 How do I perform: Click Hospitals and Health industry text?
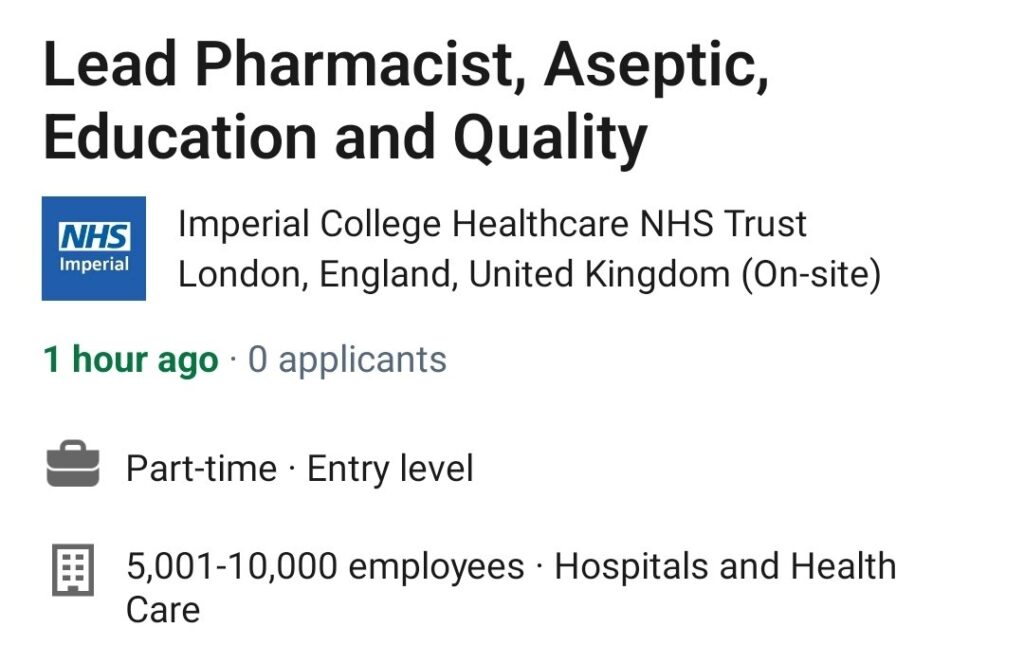726,566
